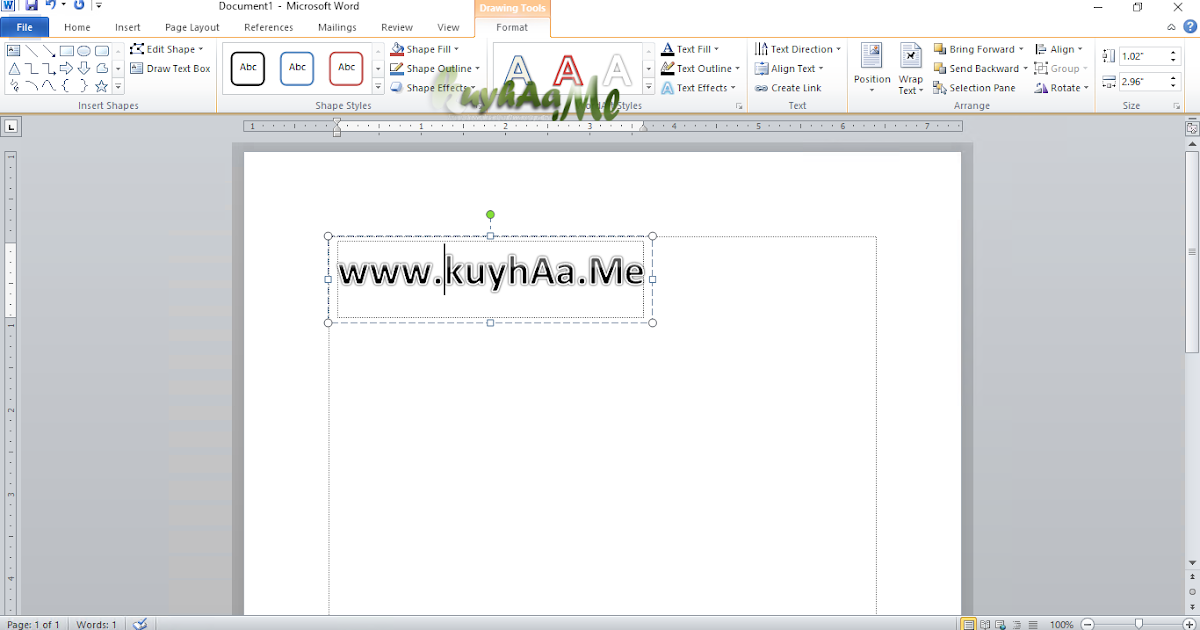This screenshot has width=1200, height=630.
Task: Click the tab selector box beside the ruler
Action: coord(11,127)
